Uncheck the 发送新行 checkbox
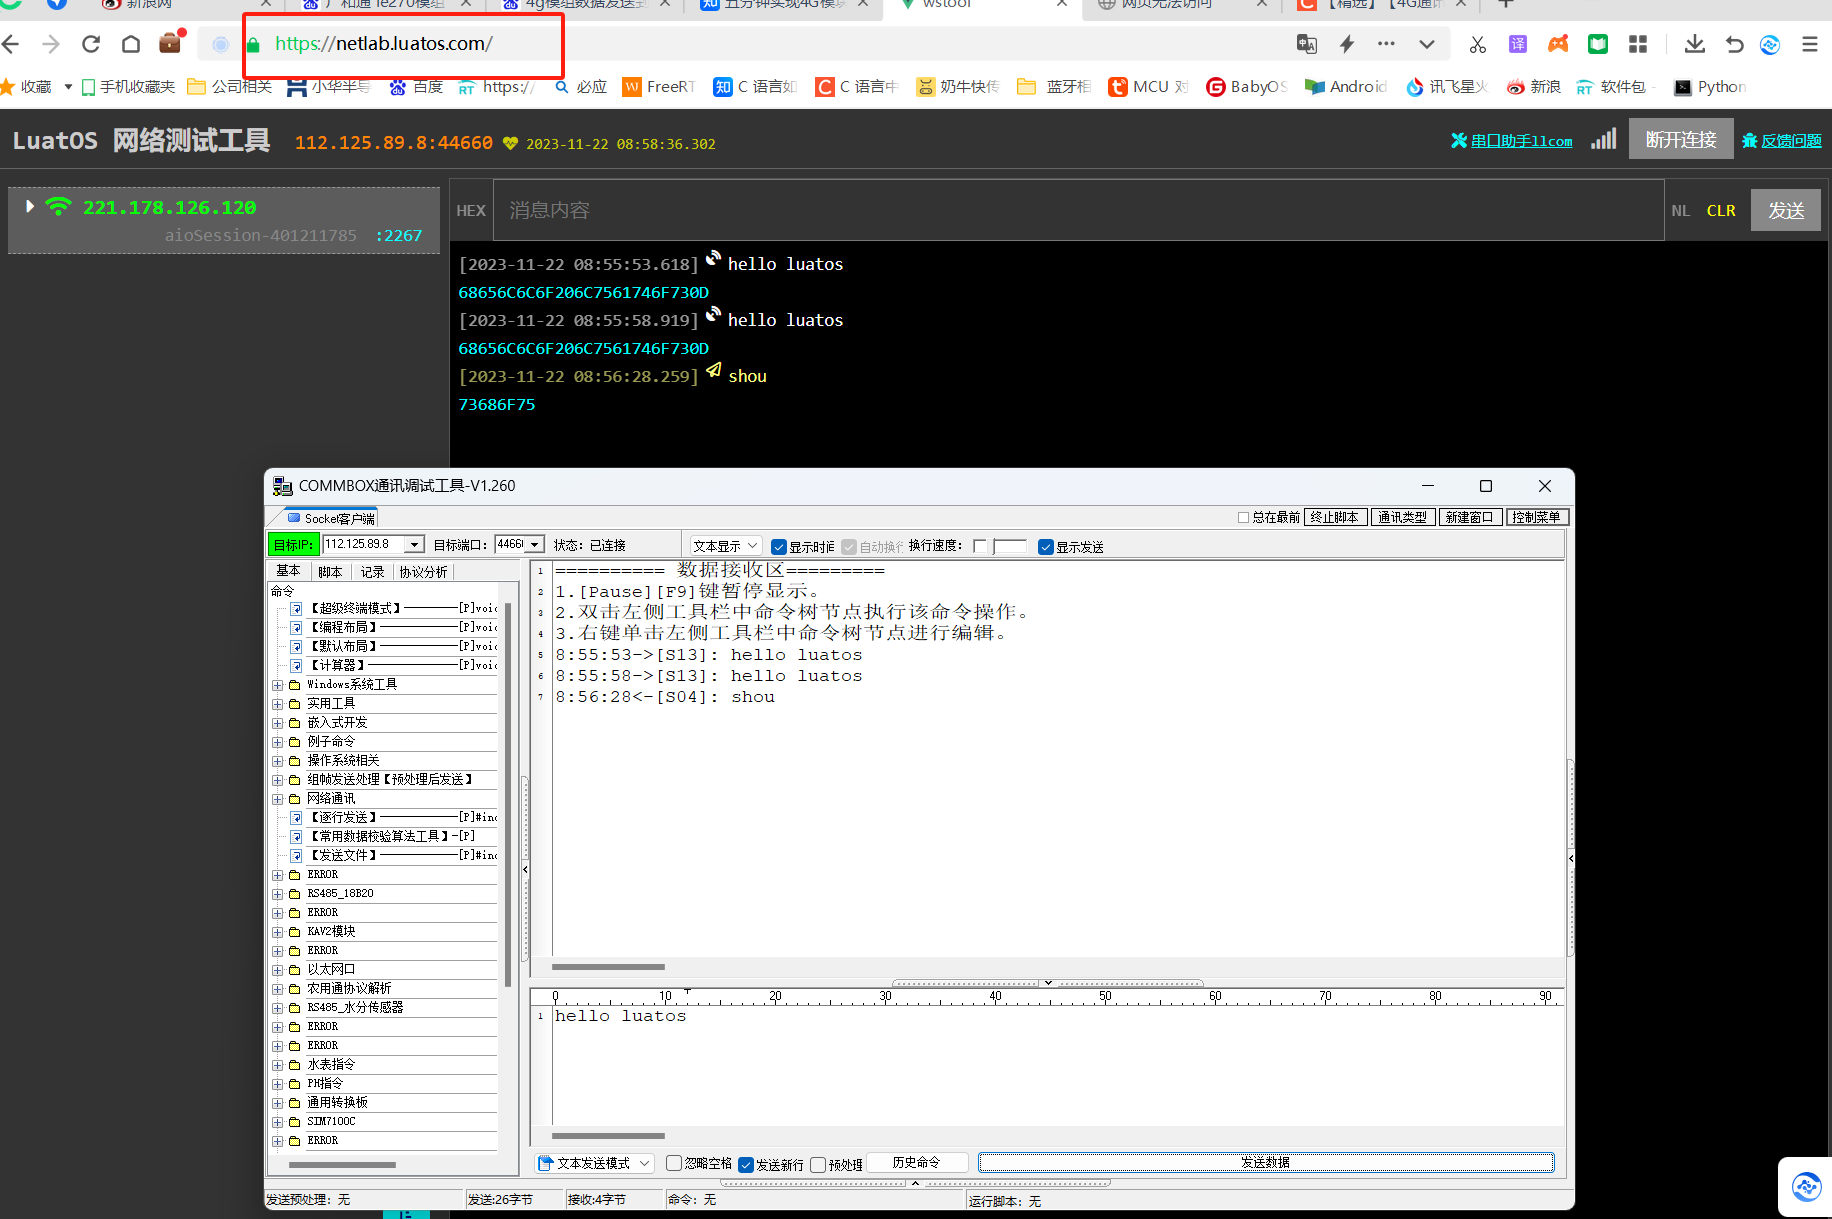 tap(745, 1164)
